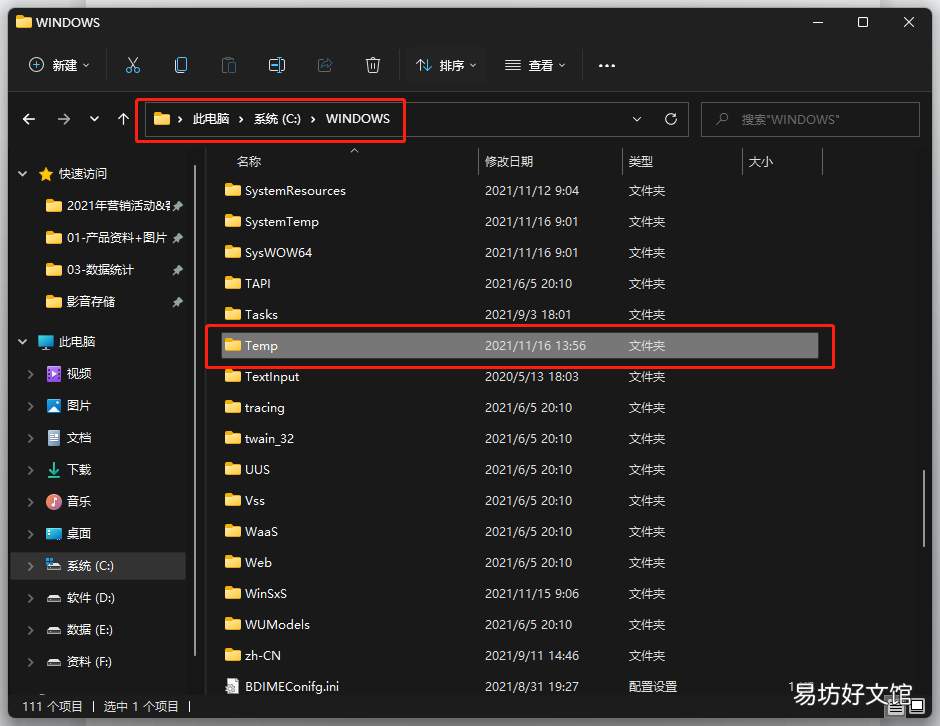Click the Paste clipboard icon
Viewport: 940px width, 726px height.
pos(228,65)
